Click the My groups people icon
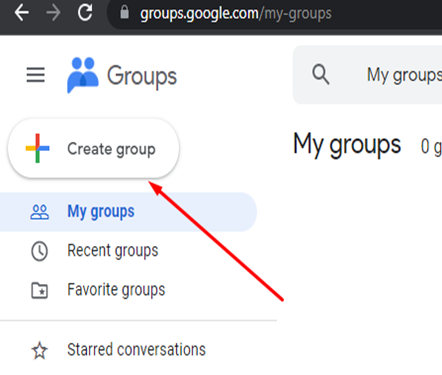The width and height of the screenshot is (442, 375). click(40, 212)
